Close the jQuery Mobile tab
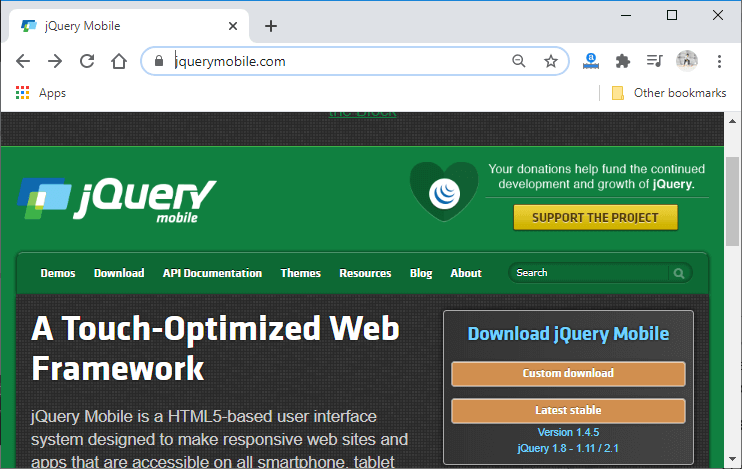 pyautogui.click(x=233, y=26)
